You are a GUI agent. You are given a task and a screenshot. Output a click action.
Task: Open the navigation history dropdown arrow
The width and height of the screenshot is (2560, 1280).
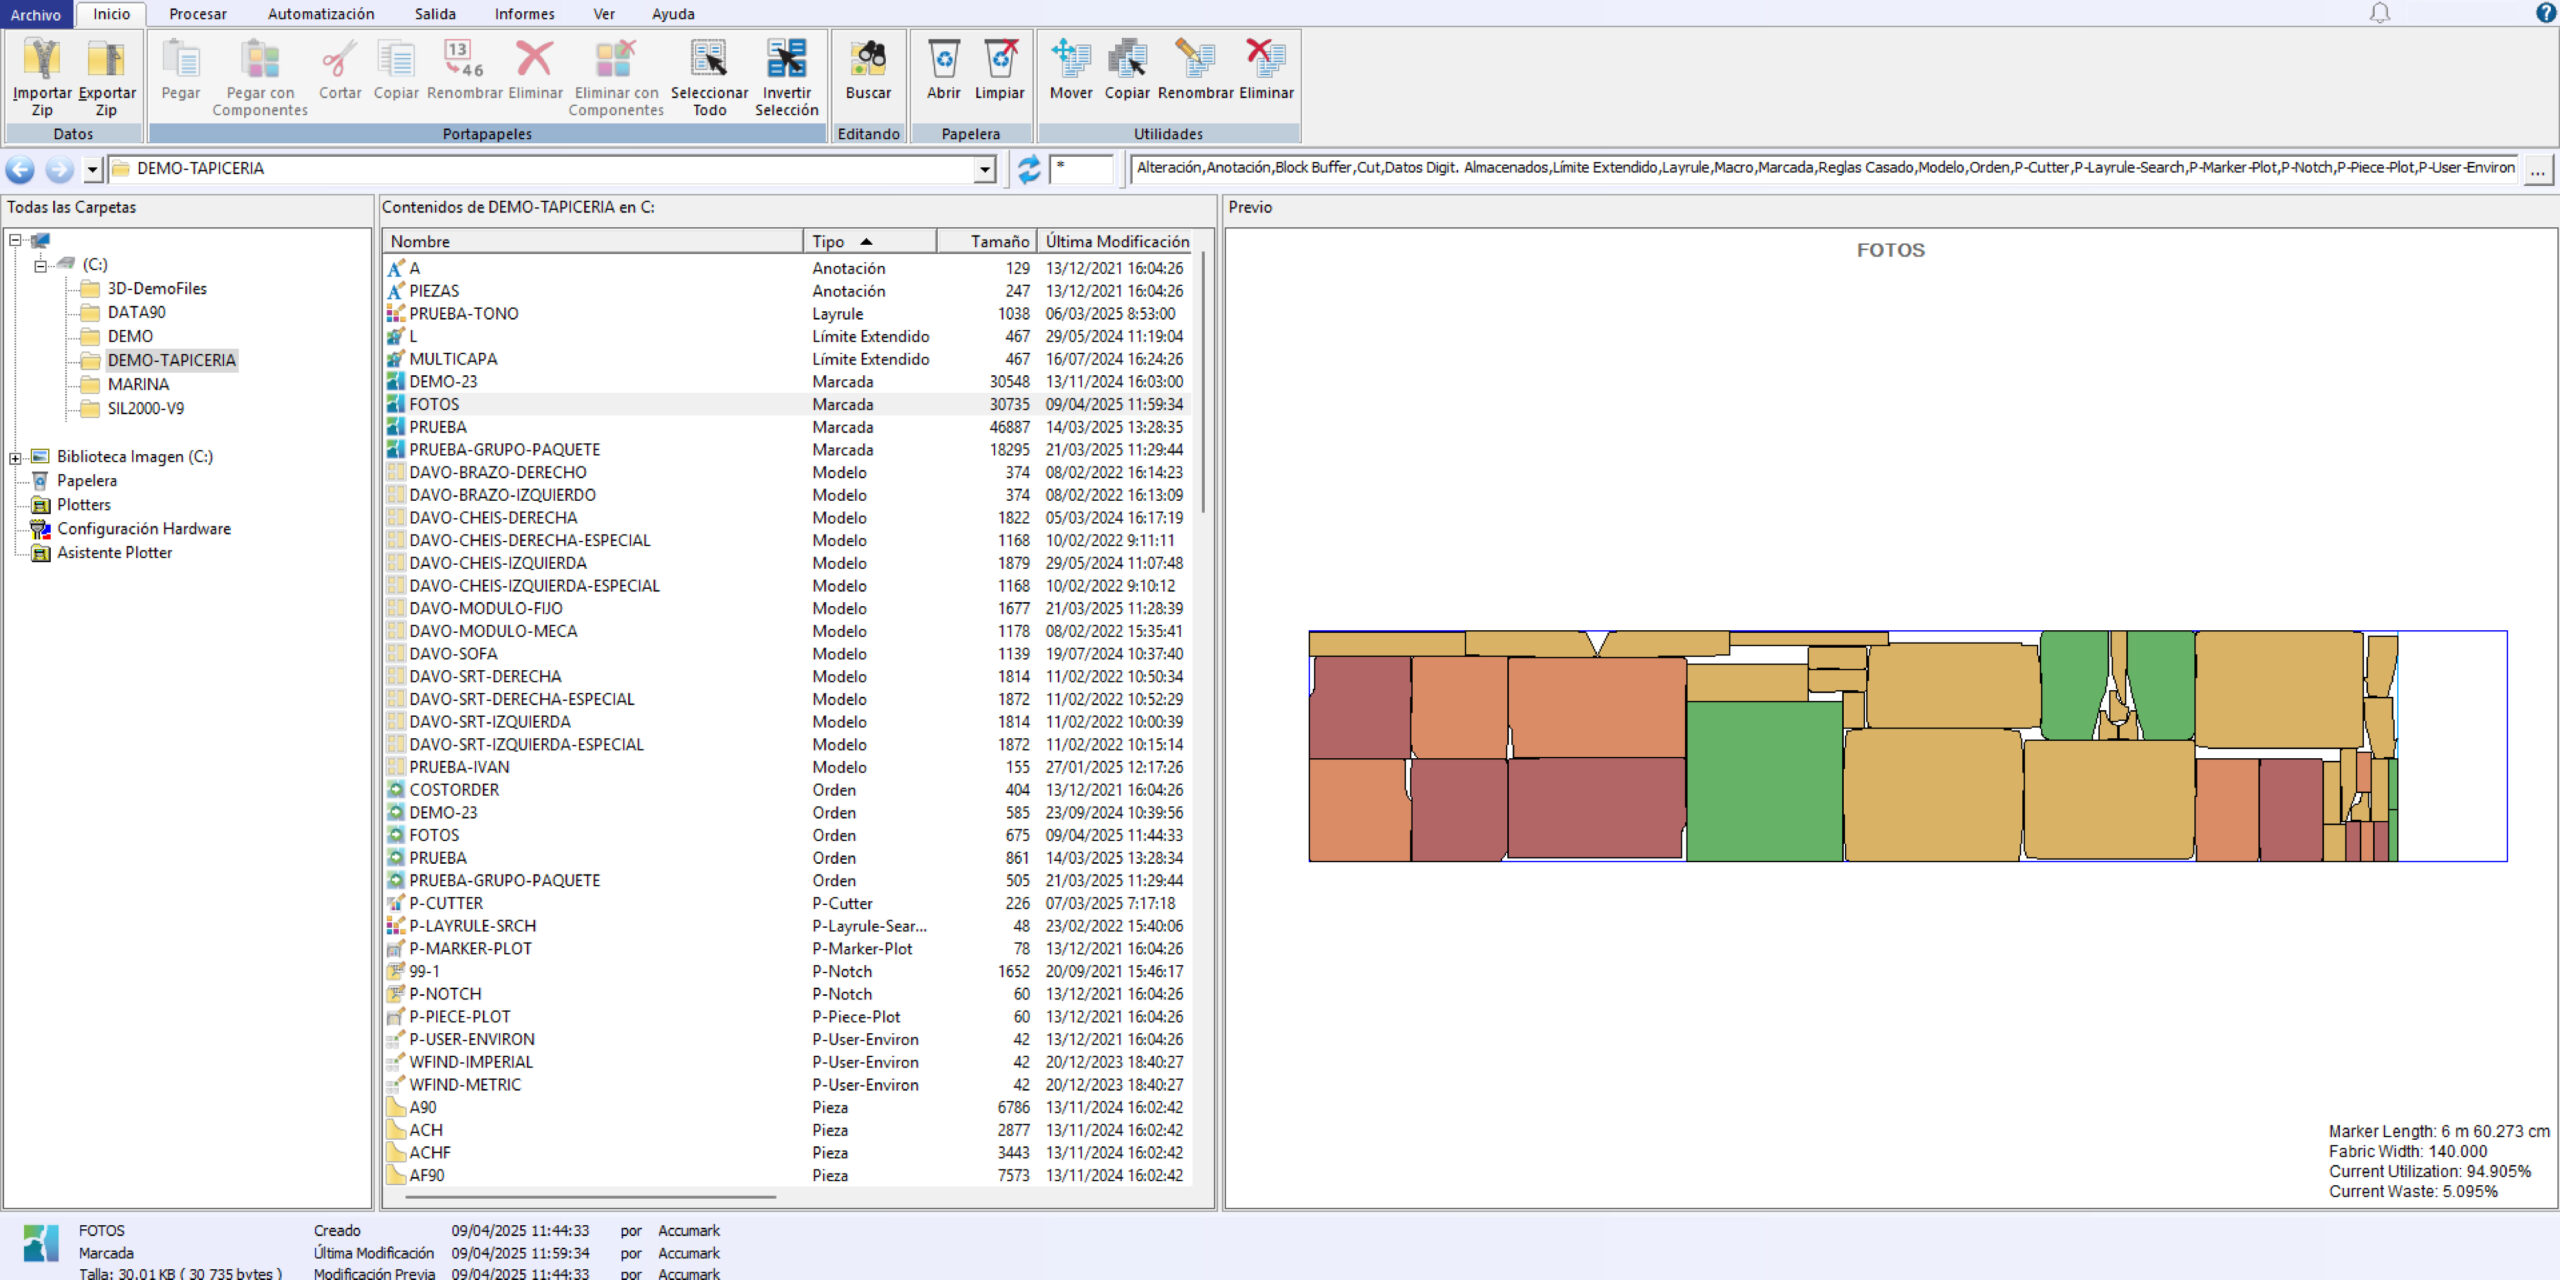[92, 169]
